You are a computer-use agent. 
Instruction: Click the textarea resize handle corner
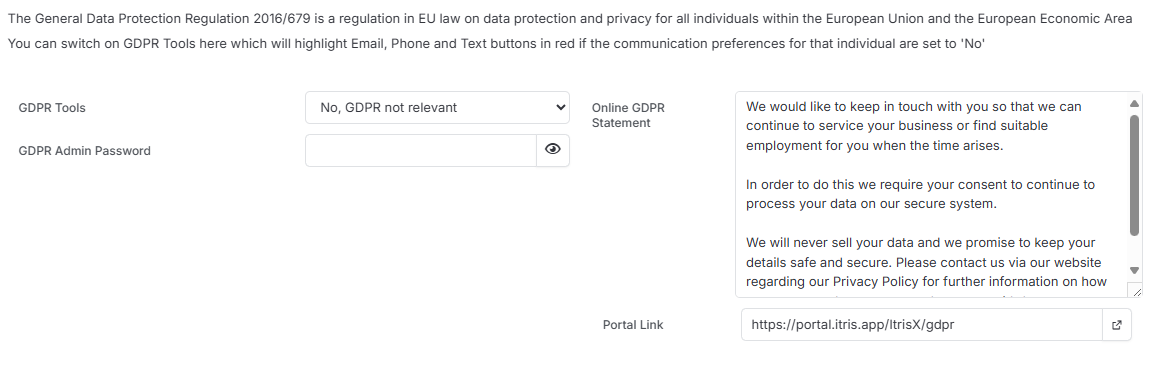(1135, 291)
